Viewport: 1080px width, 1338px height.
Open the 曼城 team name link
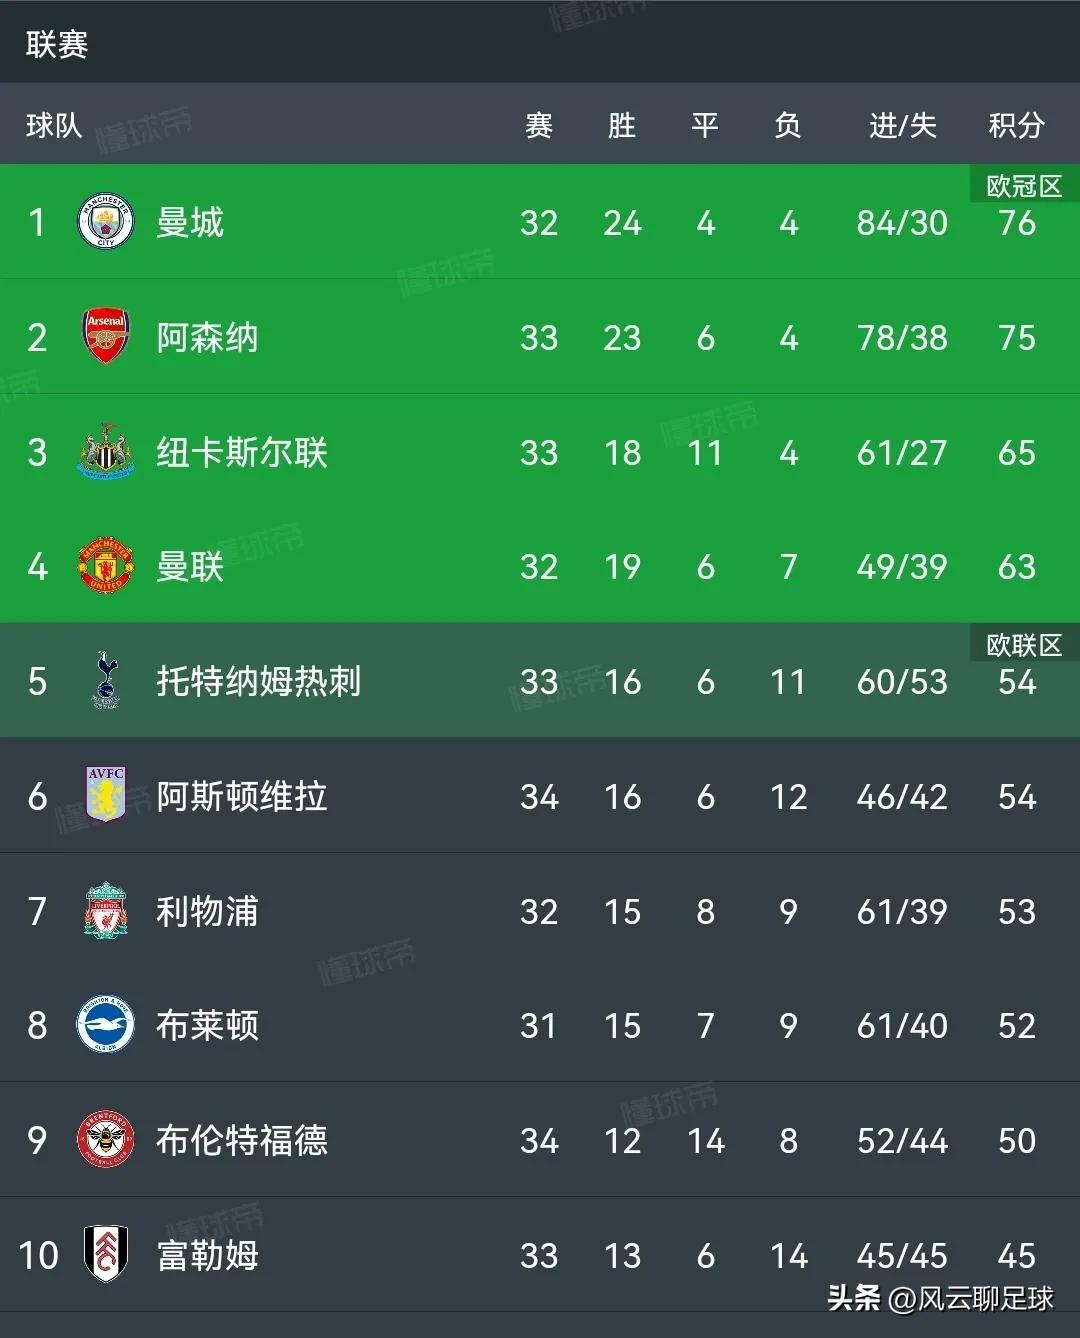pyautogui.click(x=190, y=222)
